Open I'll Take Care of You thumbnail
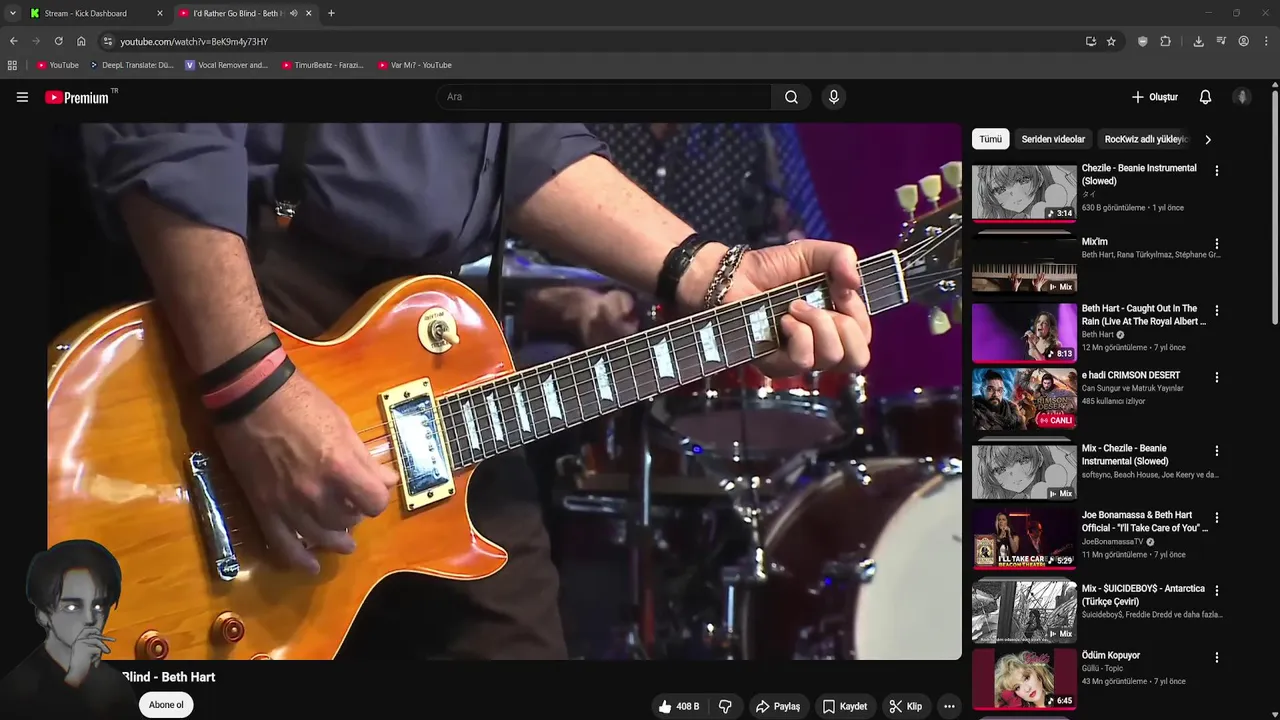Screen dimensions: 1280x720 pyautogui.click(x=1024, y=538)
